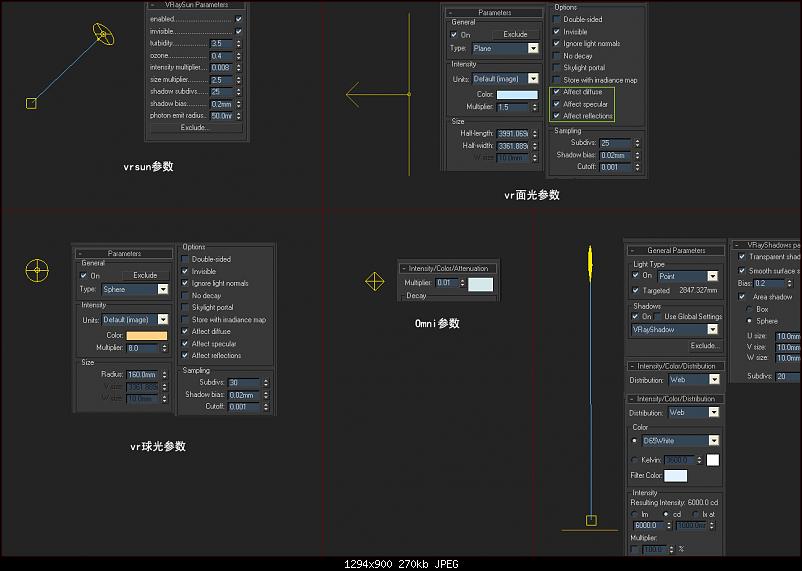Viewport: 802px width, 571px height.
Task: Select the Box area shadow radio button
Action: click(x=749, y=309)
